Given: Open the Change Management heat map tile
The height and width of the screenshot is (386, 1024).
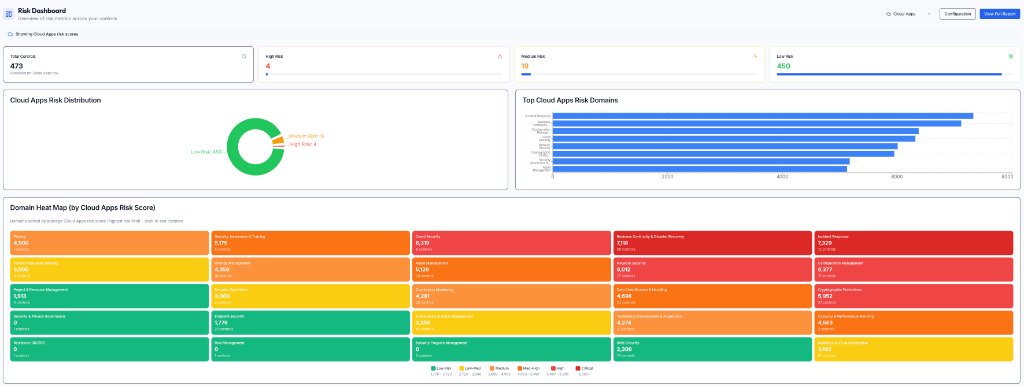Looking at the screenshot, I should click(310, 269).
